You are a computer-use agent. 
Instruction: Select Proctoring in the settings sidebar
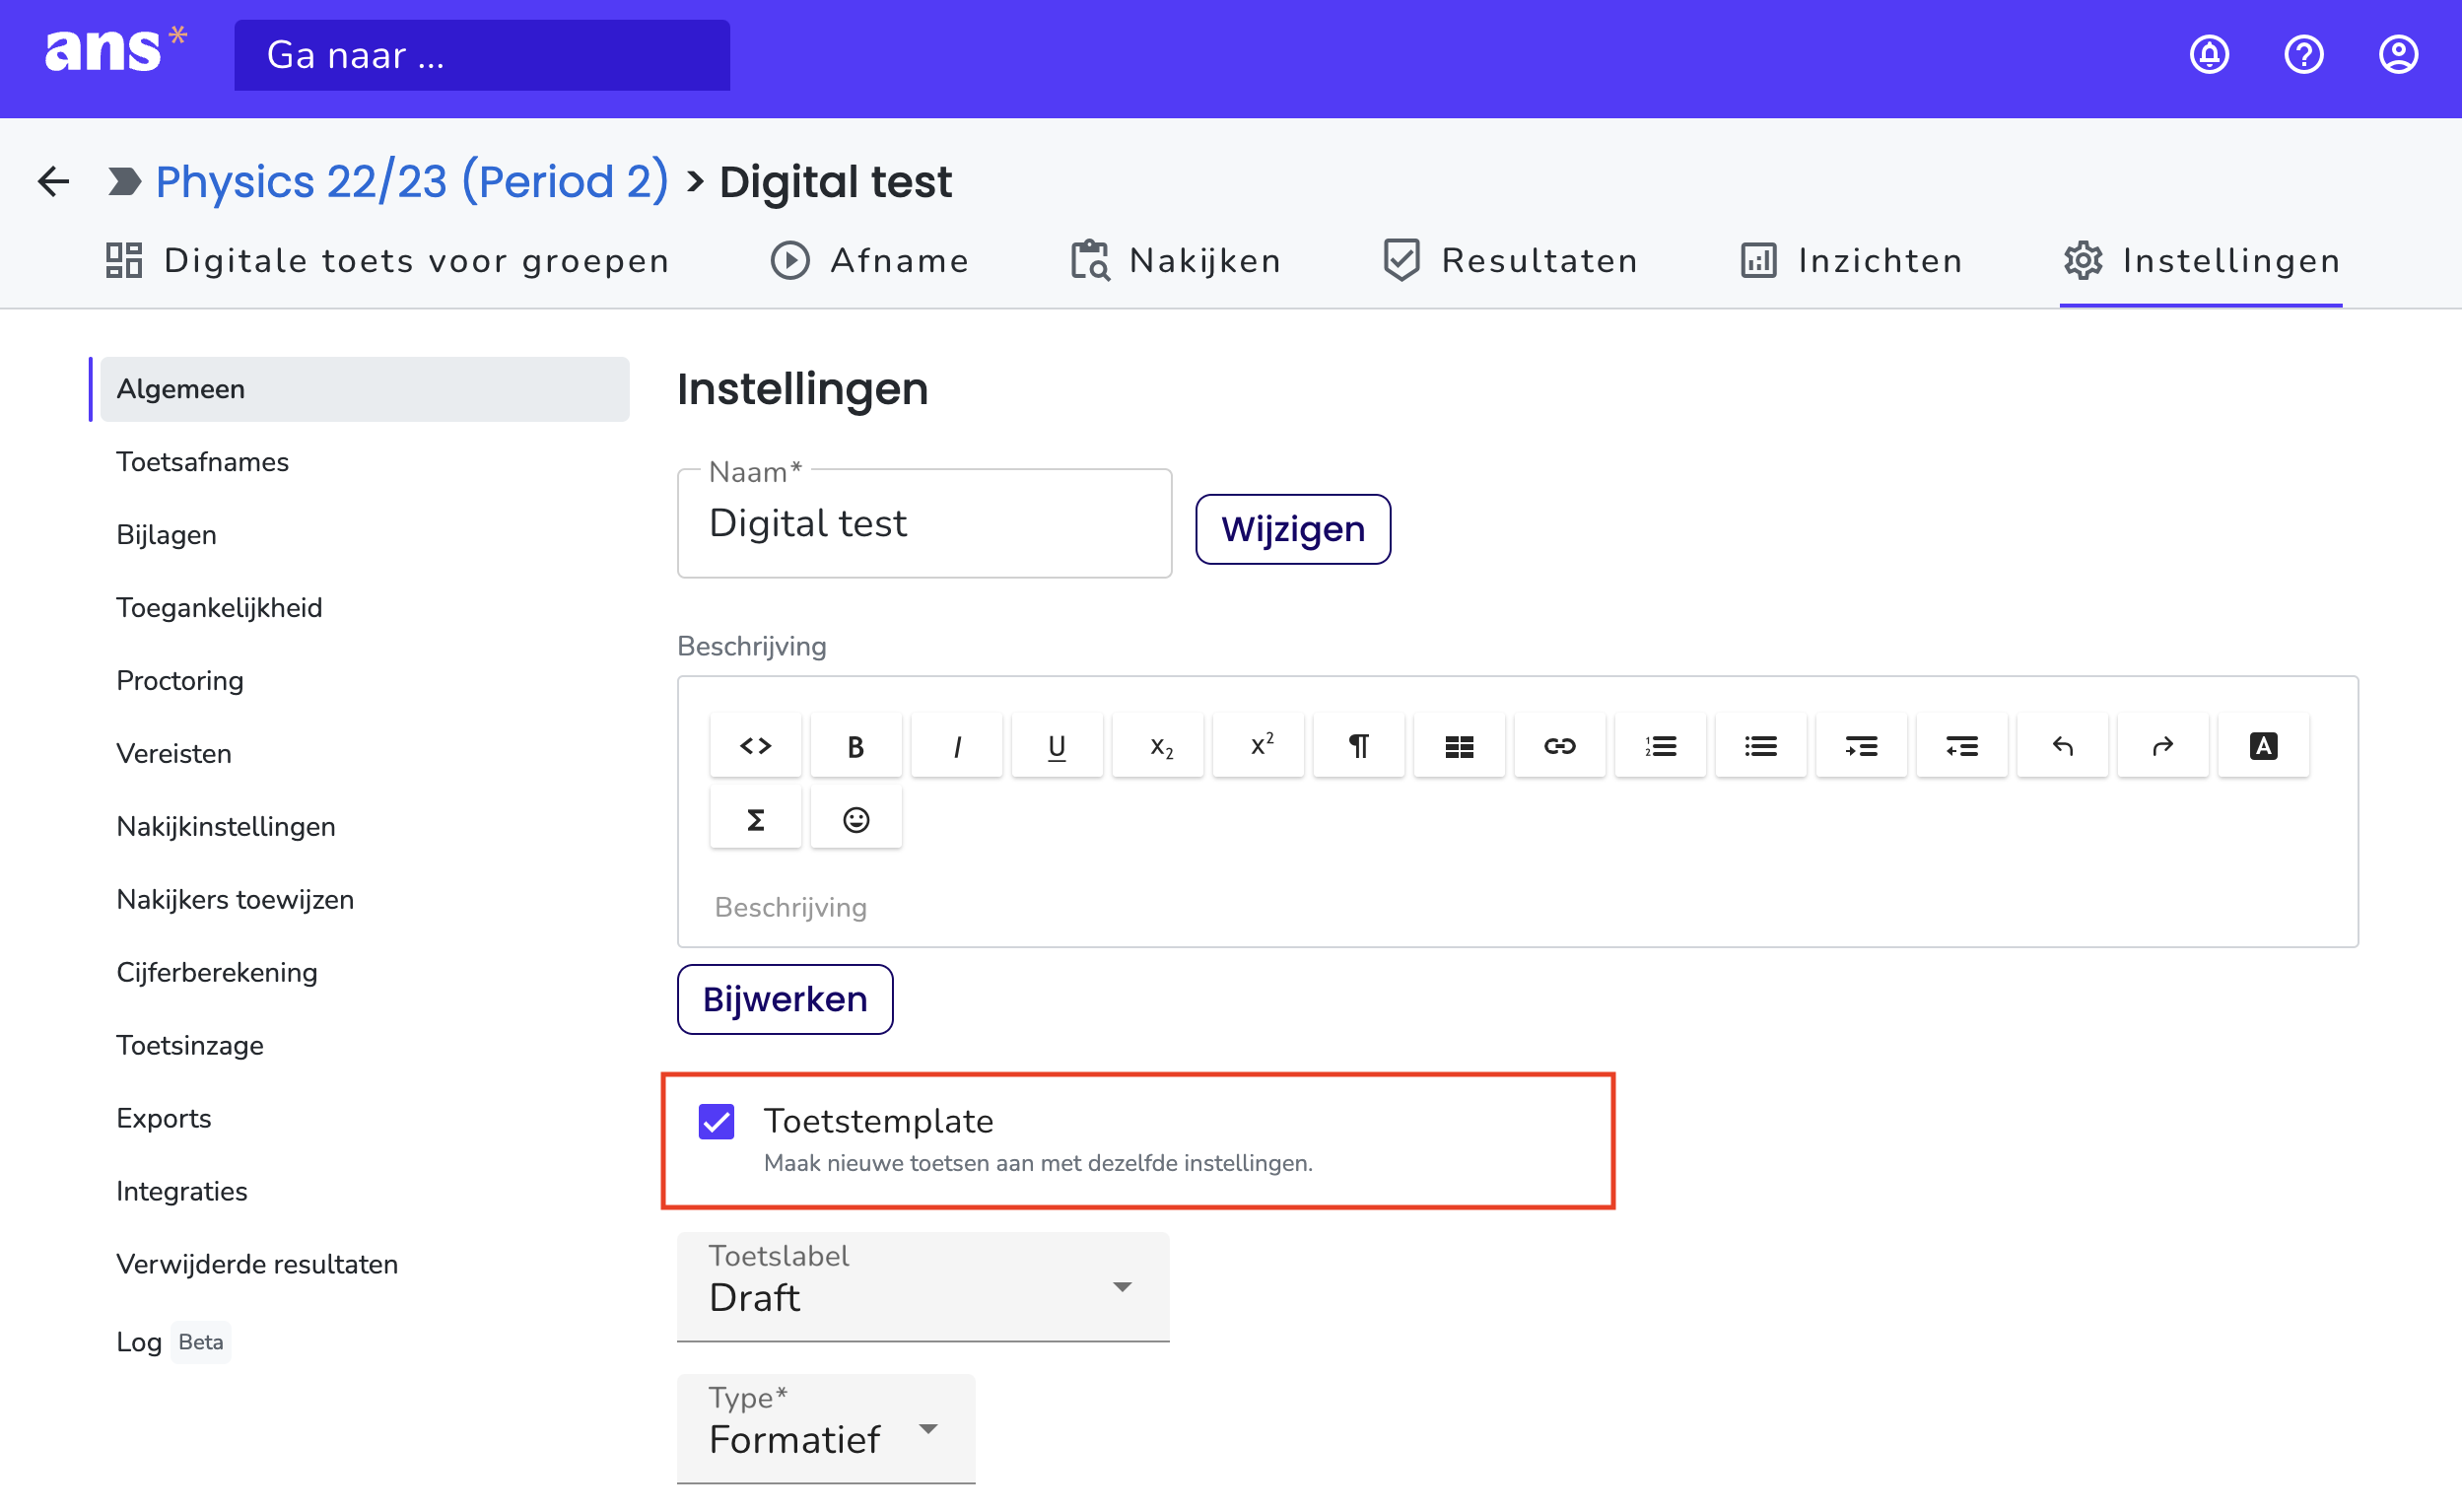point(180,681)
